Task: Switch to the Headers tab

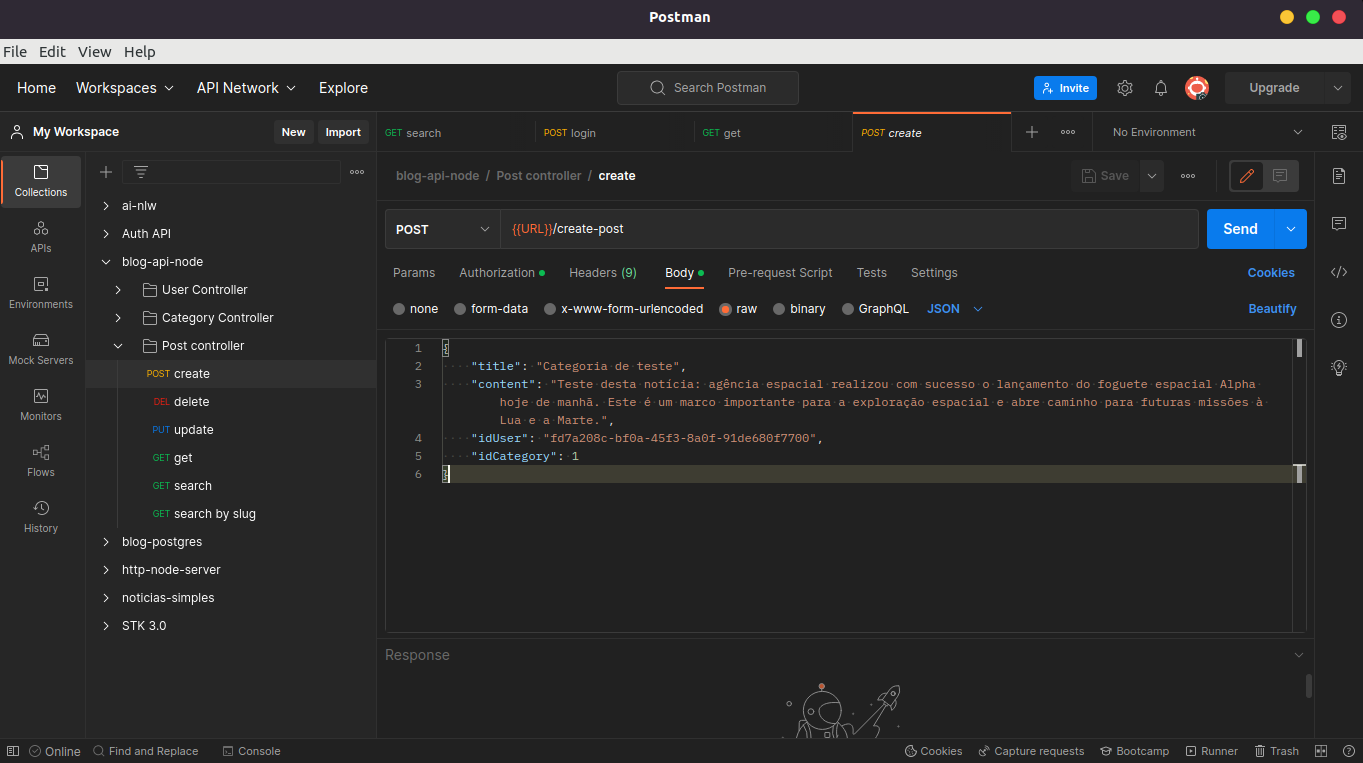Action: coord(602,273)
